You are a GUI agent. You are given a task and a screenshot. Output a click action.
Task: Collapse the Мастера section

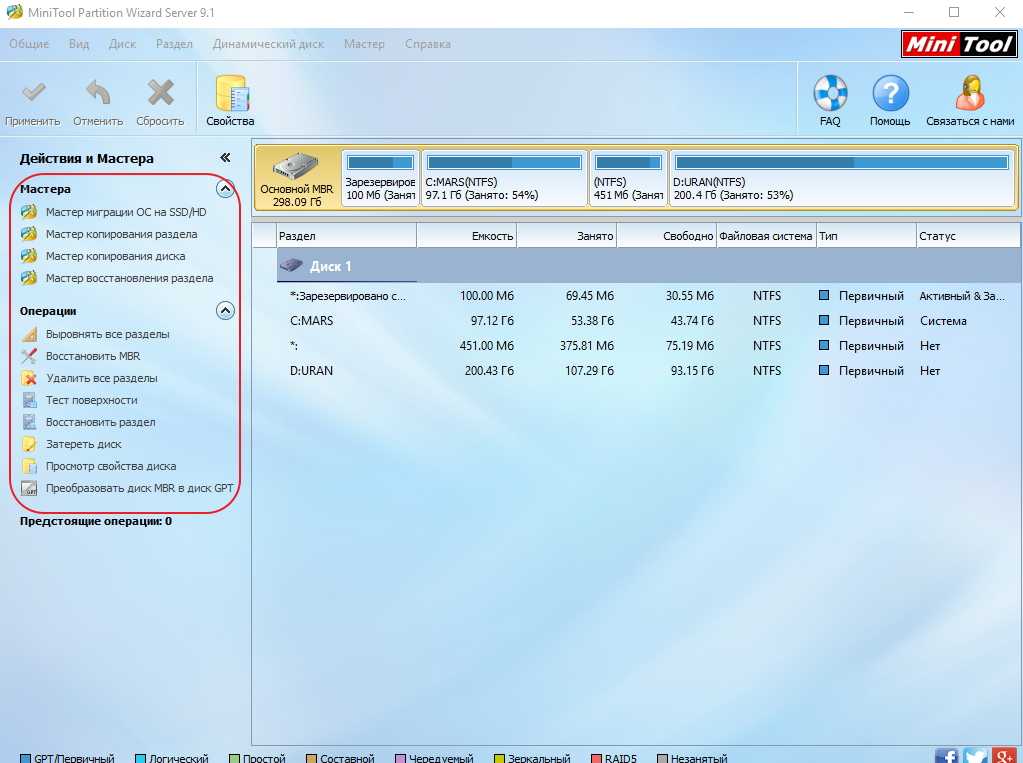[x=226, y=189]
